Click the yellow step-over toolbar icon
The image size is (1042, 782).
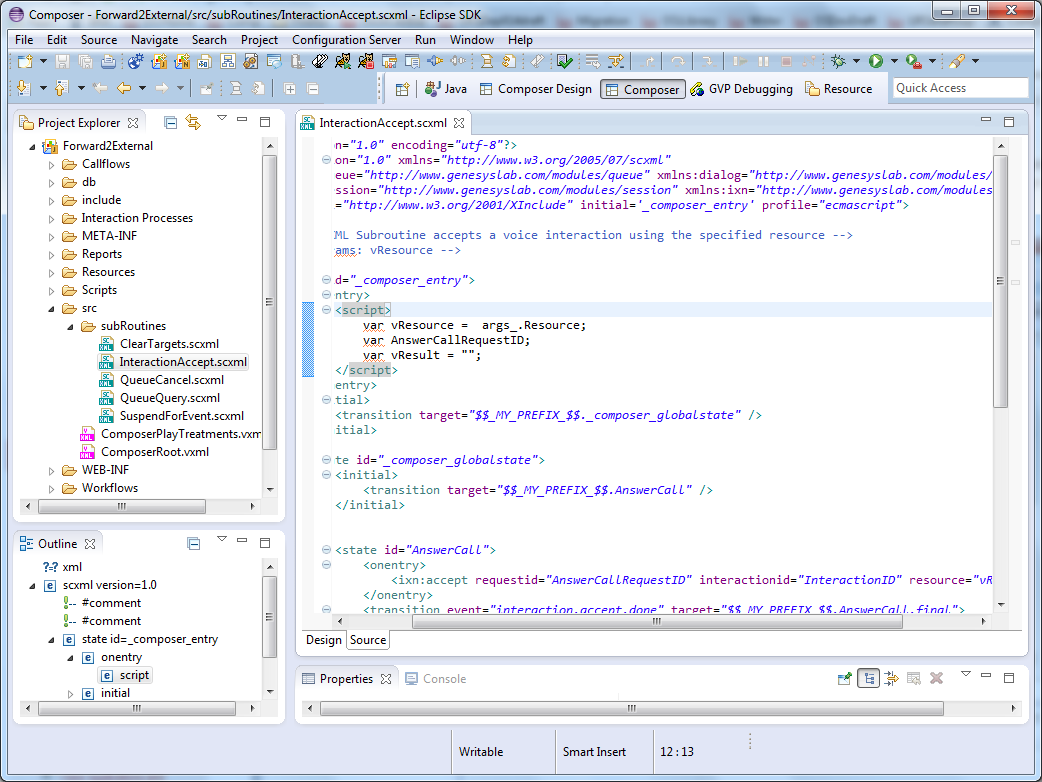[616, 62]
